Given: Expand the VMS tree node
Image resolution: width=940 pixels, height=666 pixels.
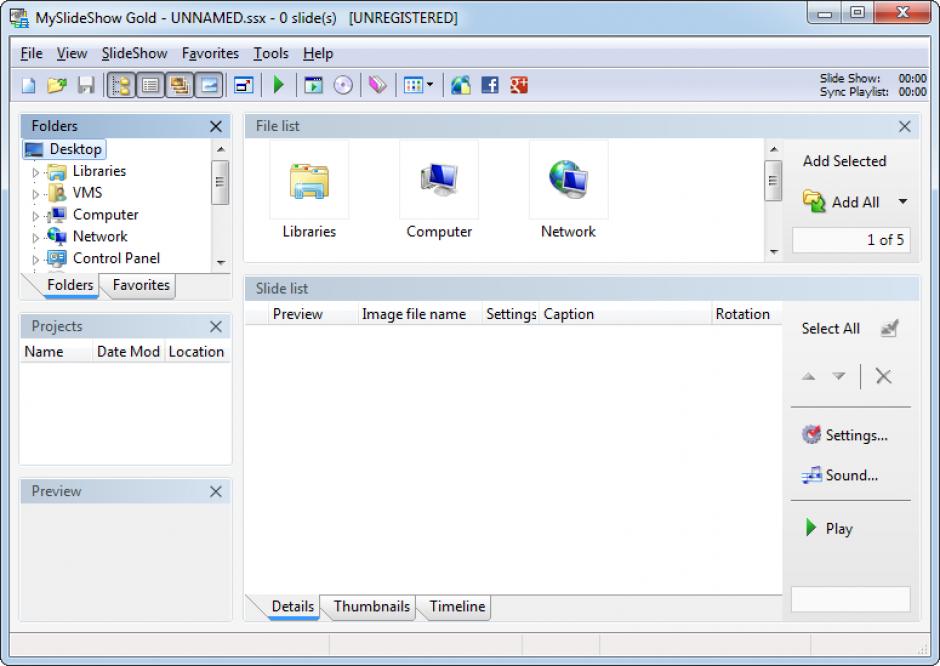Looking at the screenshot, I should pyautogui.click(x=35, y=194).
